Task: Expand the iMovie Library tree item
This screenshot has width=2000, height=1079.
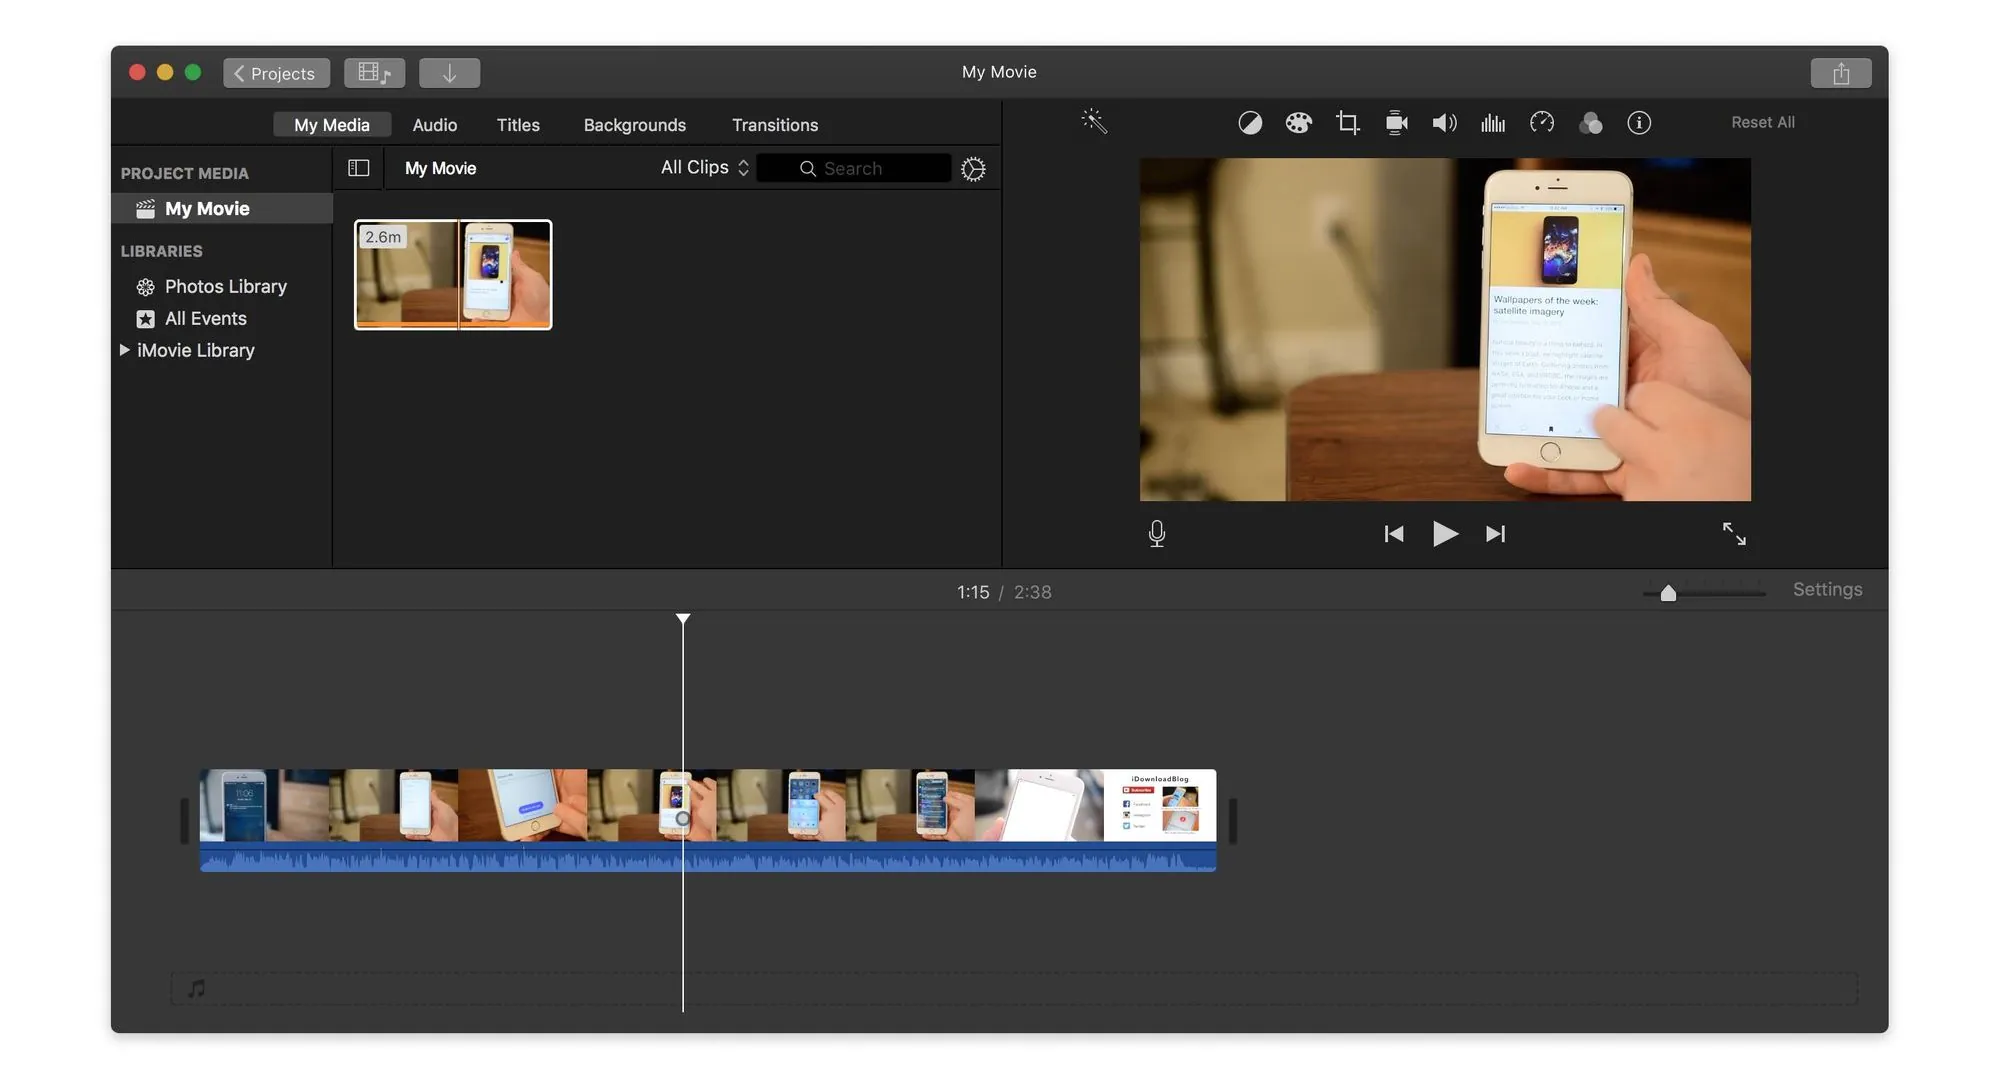Action: pos(125,350)
